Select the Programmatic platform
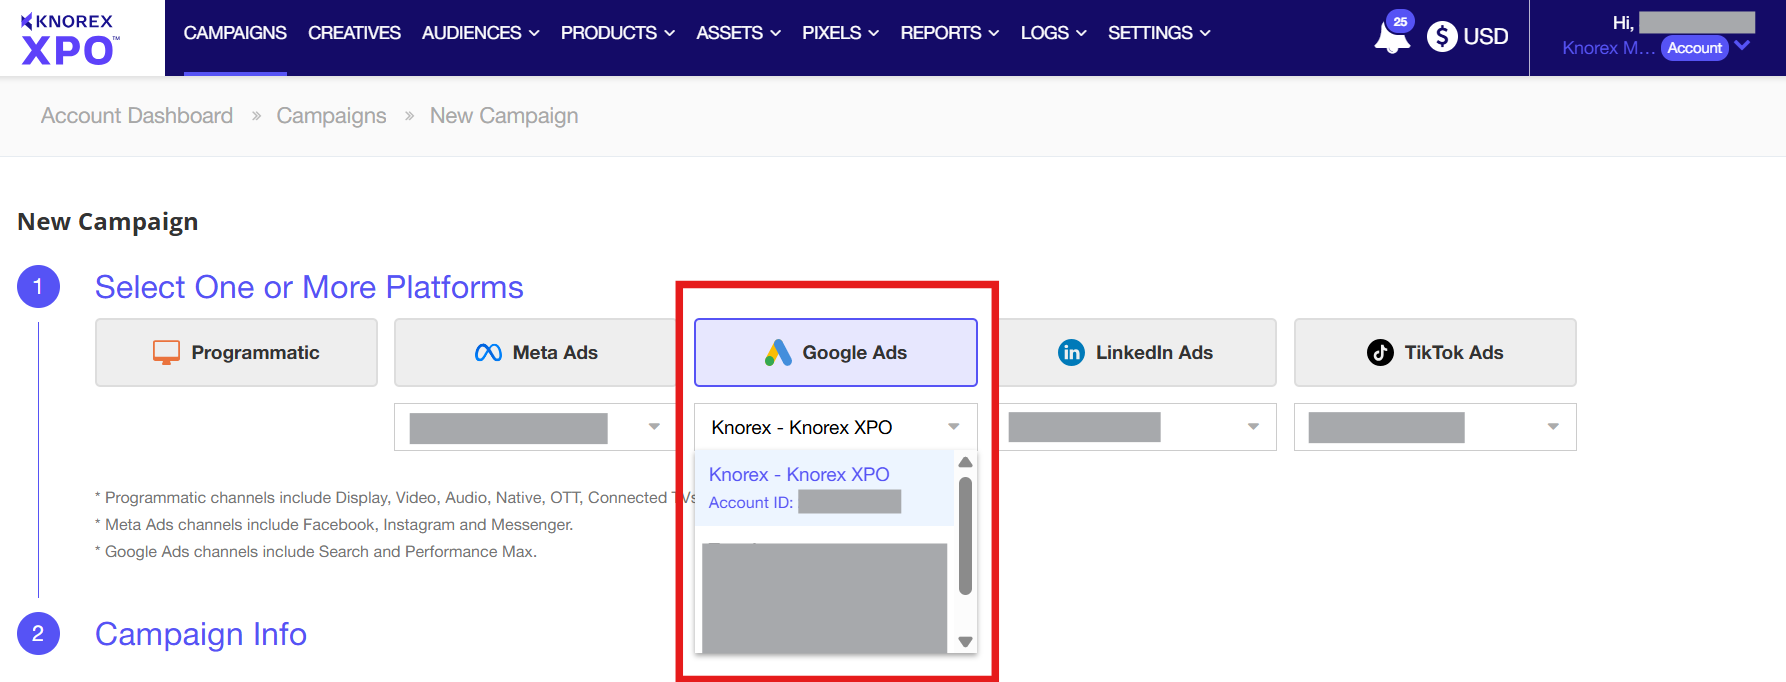Image resolution: width=1786 pixels, height=682 pixels. click(236, 352)
